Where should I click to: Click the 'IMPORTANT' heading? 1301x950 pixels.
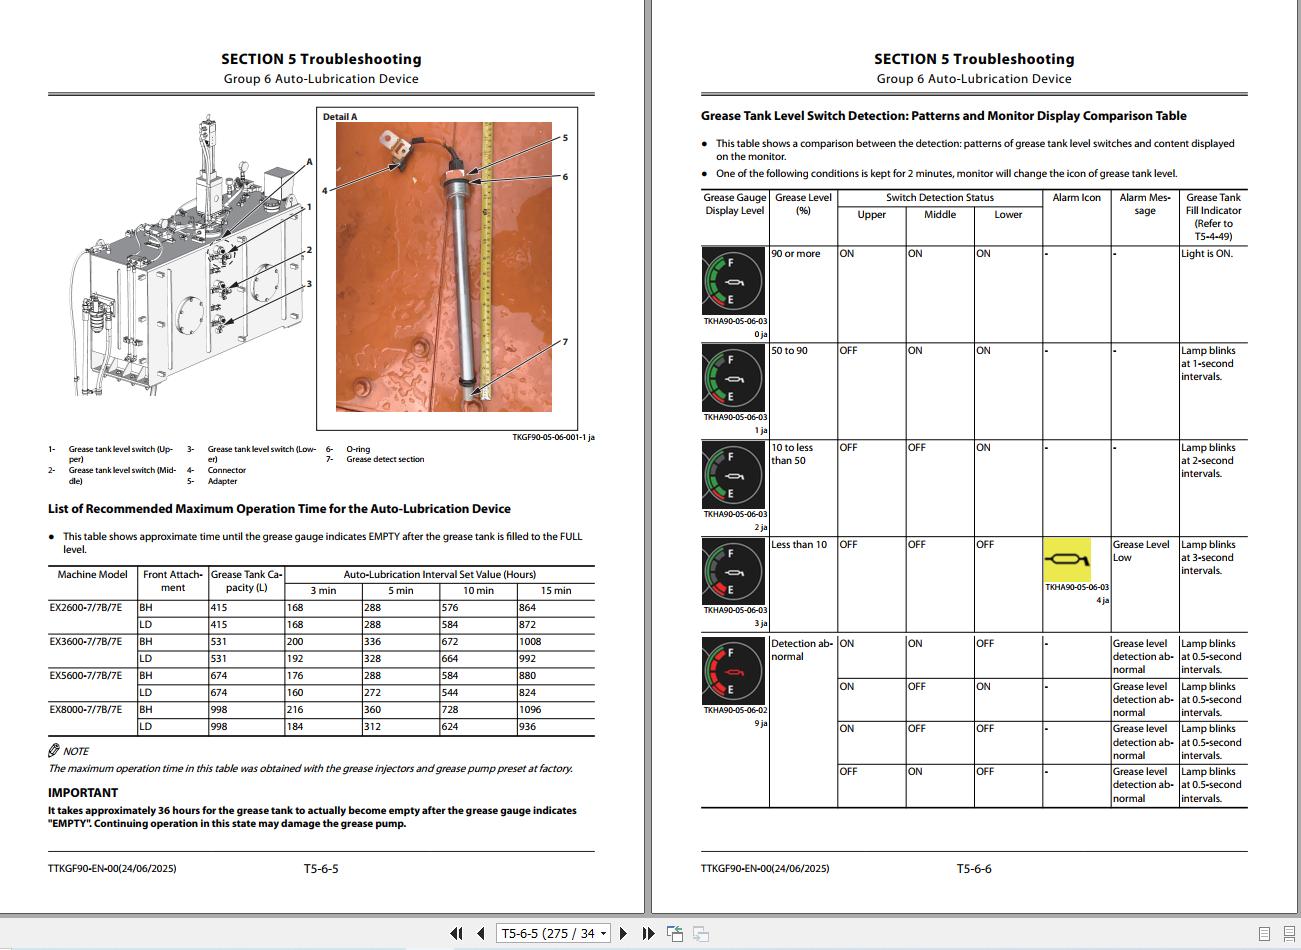[83, 793]
